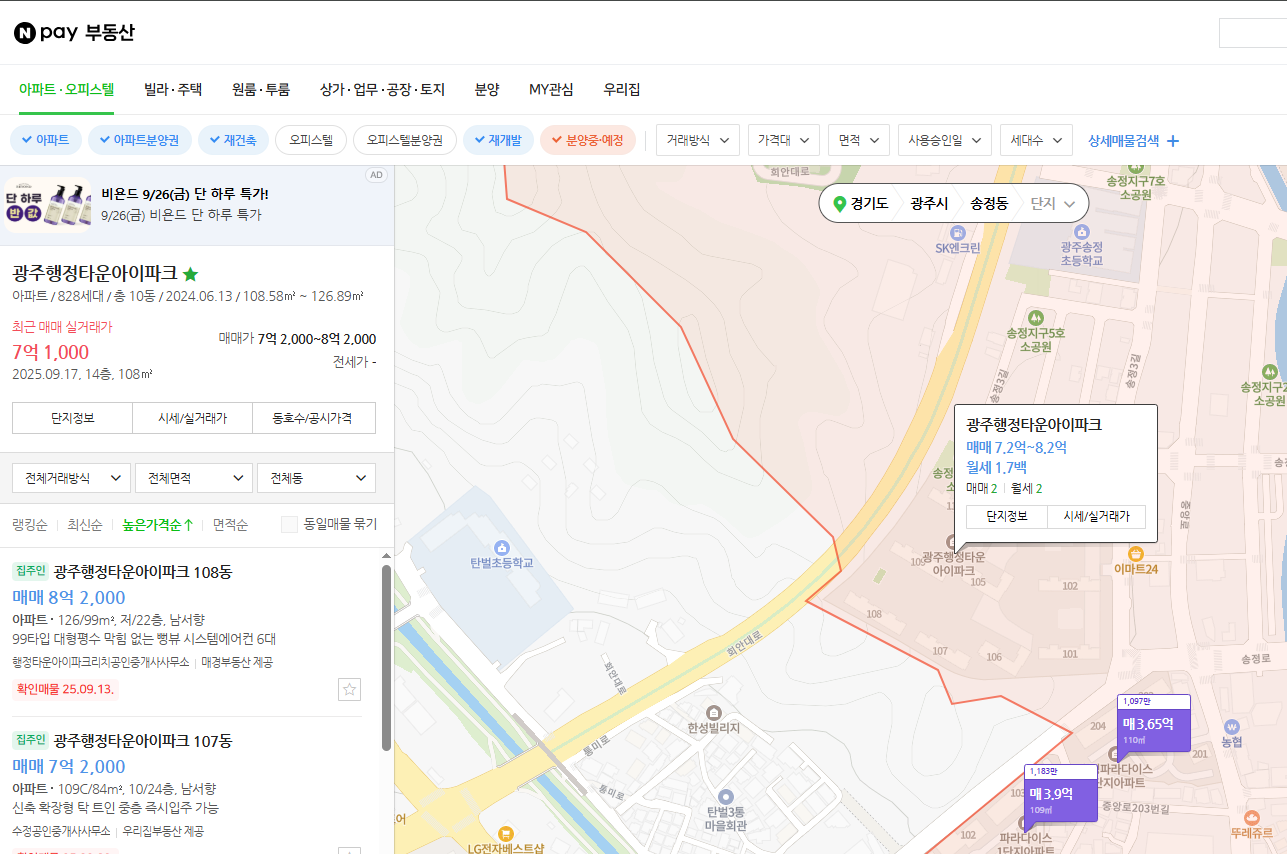Sort listings by 최신순

pyautogui.click(x=84, y=524)
